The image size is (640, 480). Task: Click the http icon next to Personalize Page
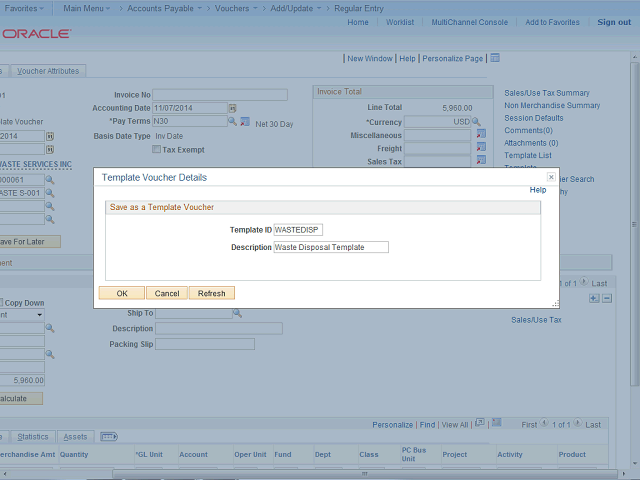click(x=495, y=58)
